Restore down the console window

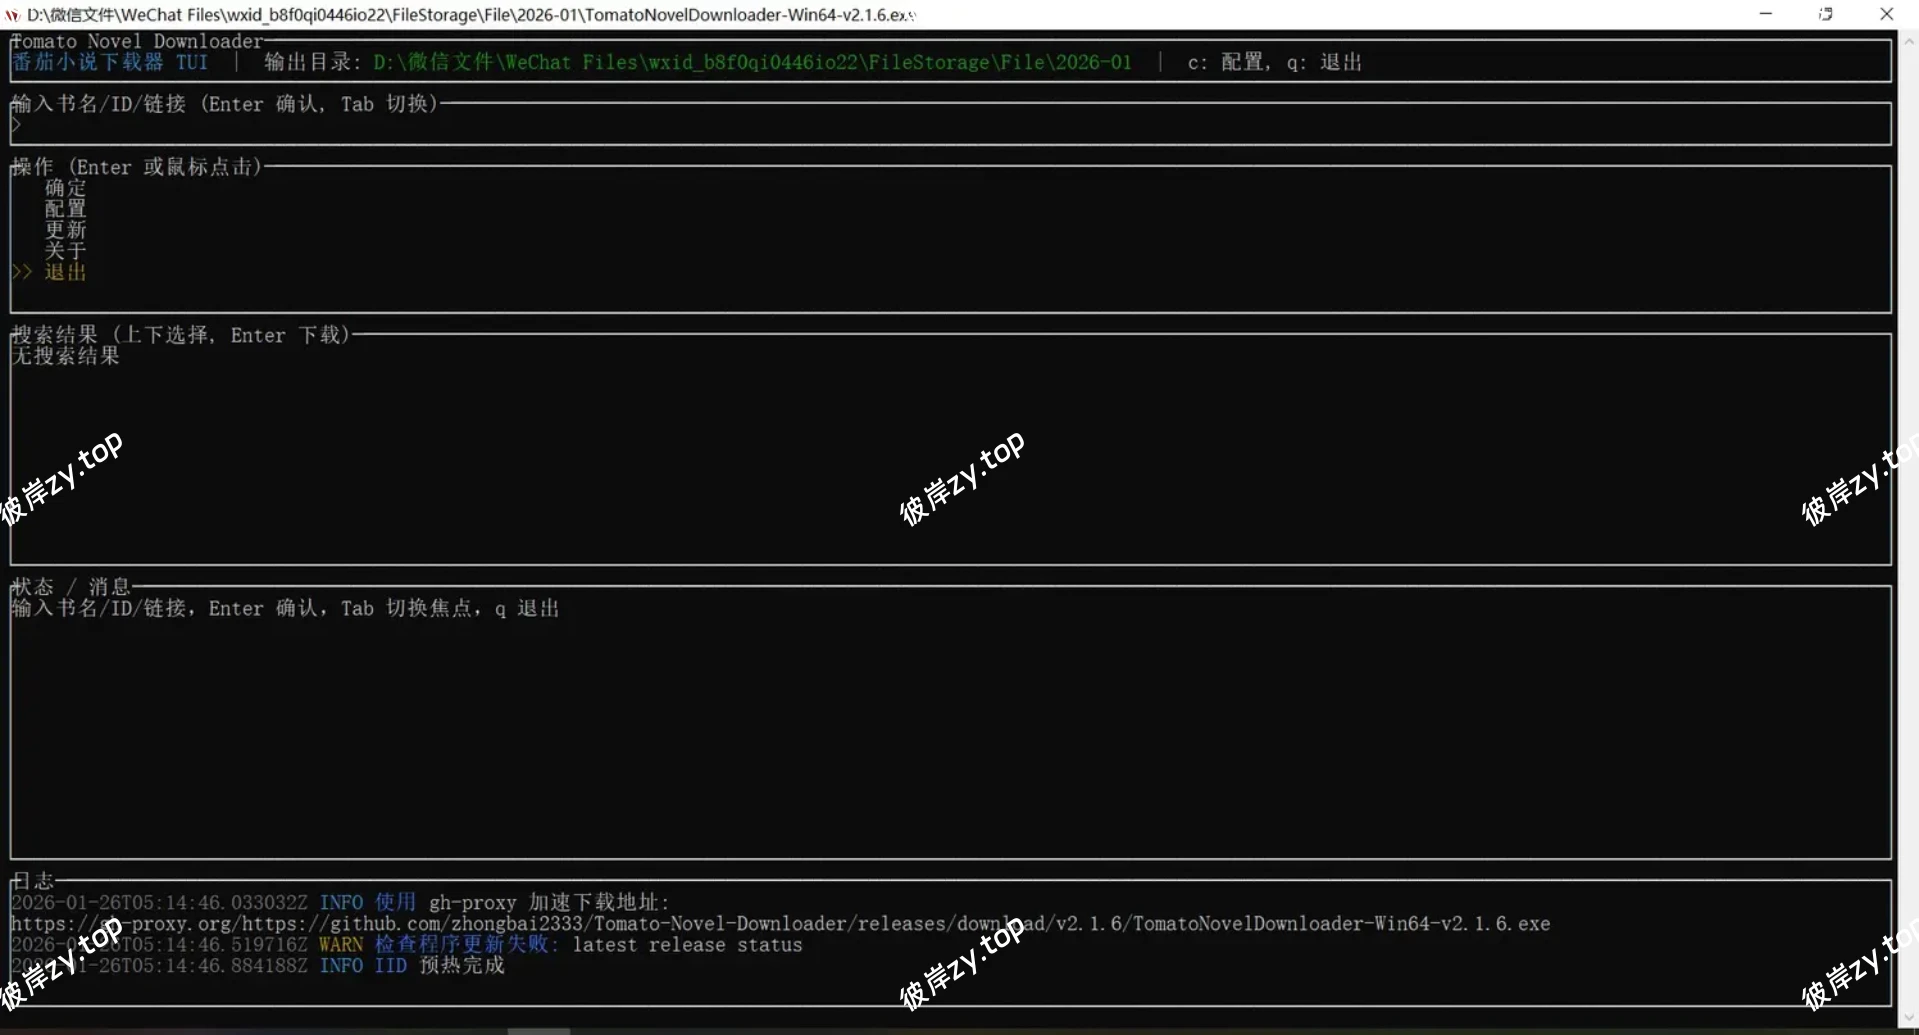pyautogui.click(x=1825, y=14)
